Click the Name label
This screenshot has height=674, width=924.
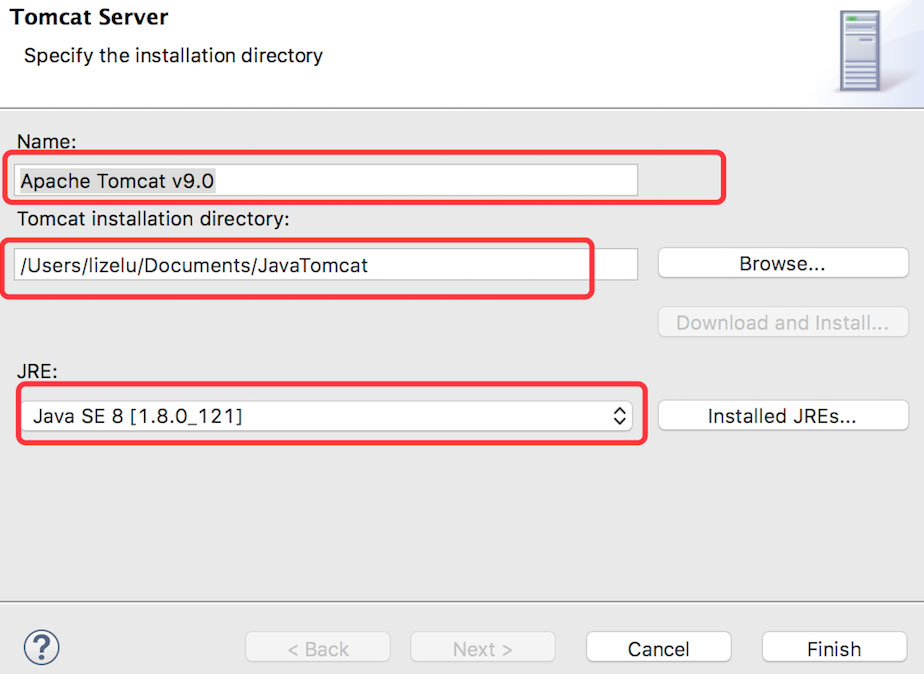point(46,142)
